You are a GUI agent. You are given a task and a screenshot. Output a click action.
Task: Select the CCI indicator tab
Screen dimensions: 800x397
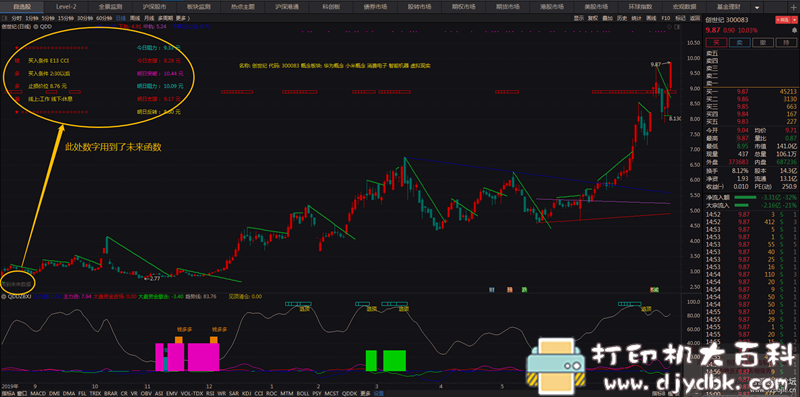tap(259, 393)
